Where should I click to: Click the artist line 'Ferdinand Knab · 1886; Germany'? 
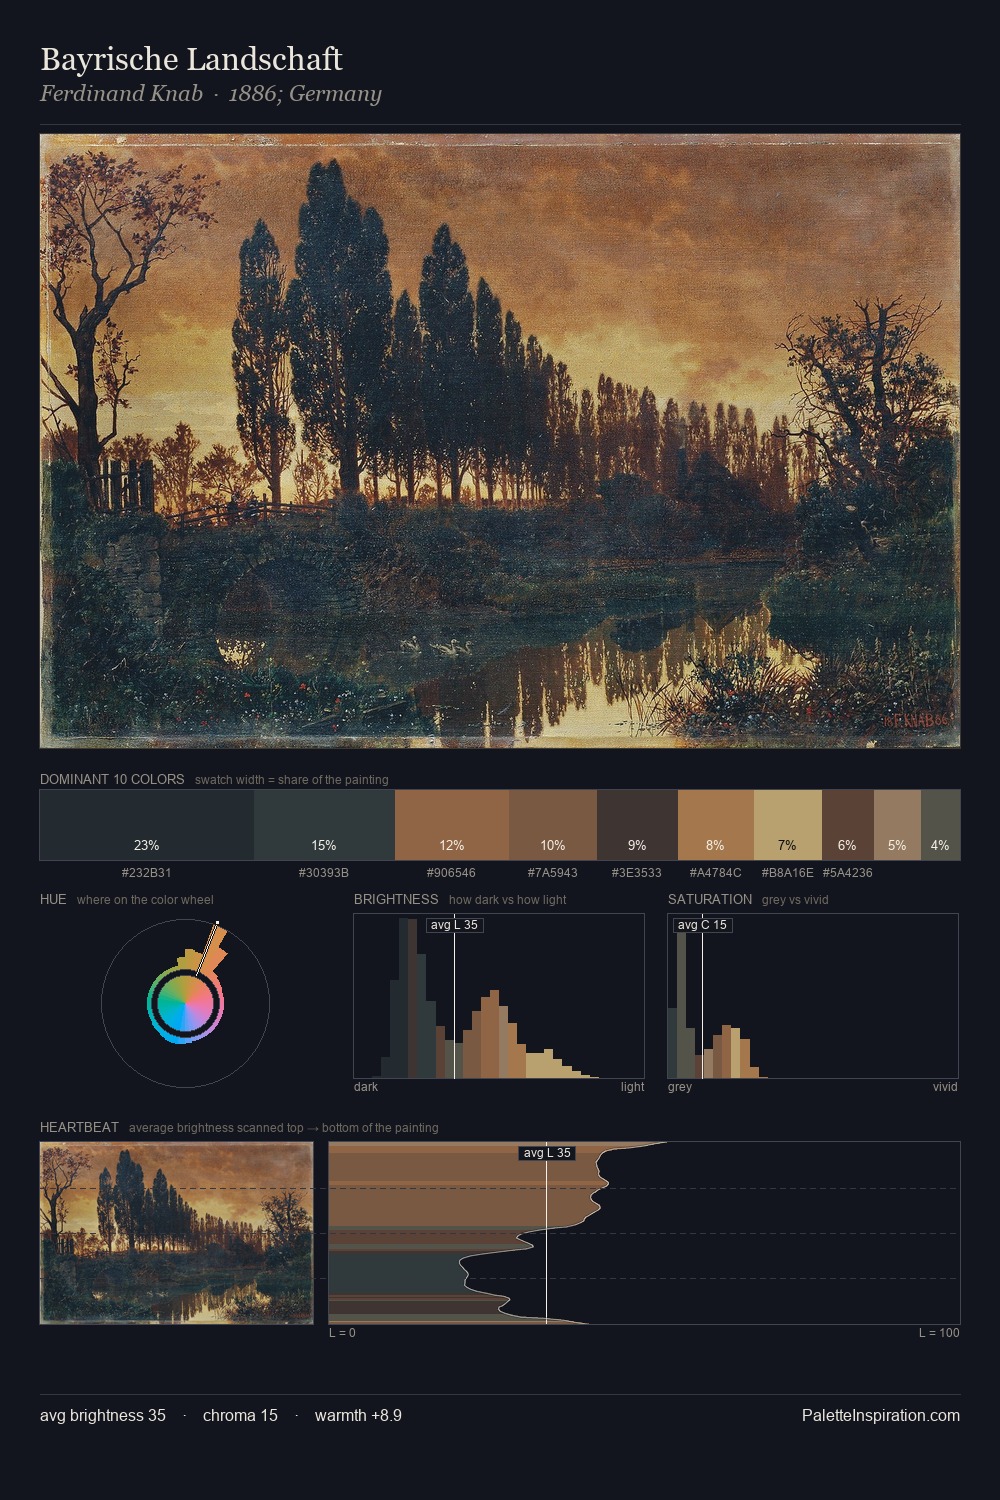pyautogui.click(x=211, y=94)
